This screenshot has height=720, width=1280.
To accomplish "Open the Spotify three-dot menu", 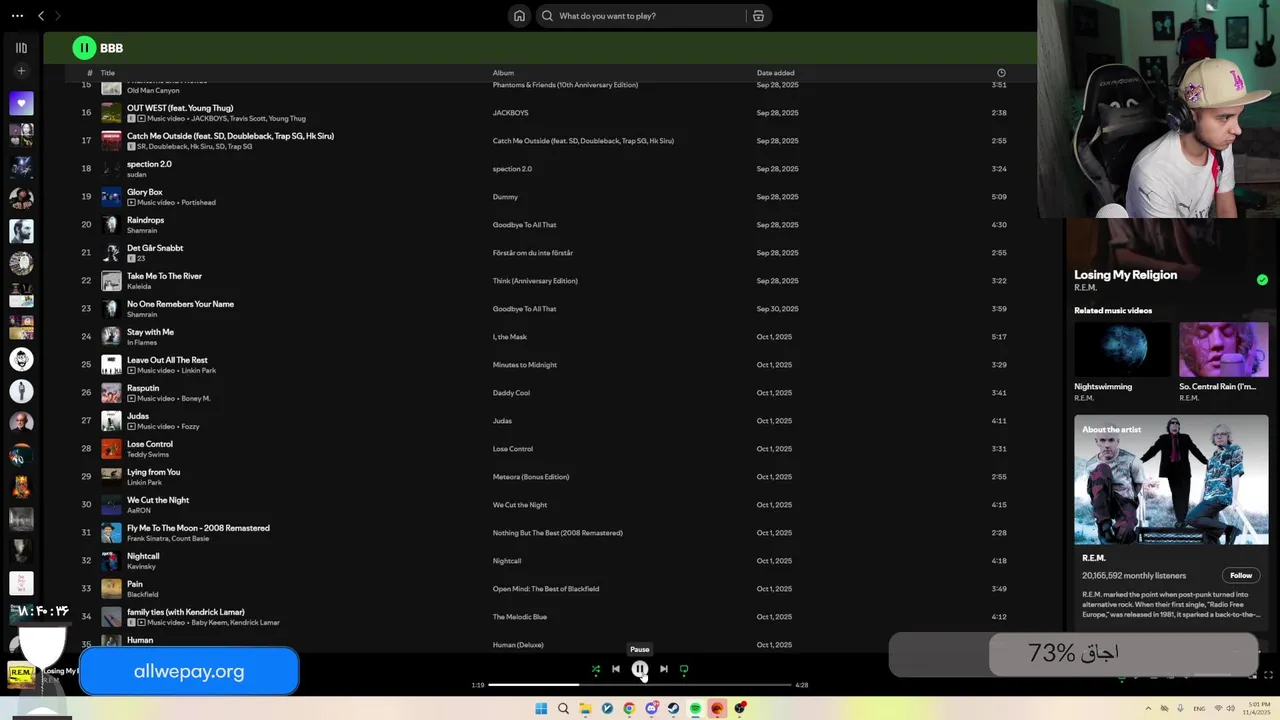I will click(17, 16).
